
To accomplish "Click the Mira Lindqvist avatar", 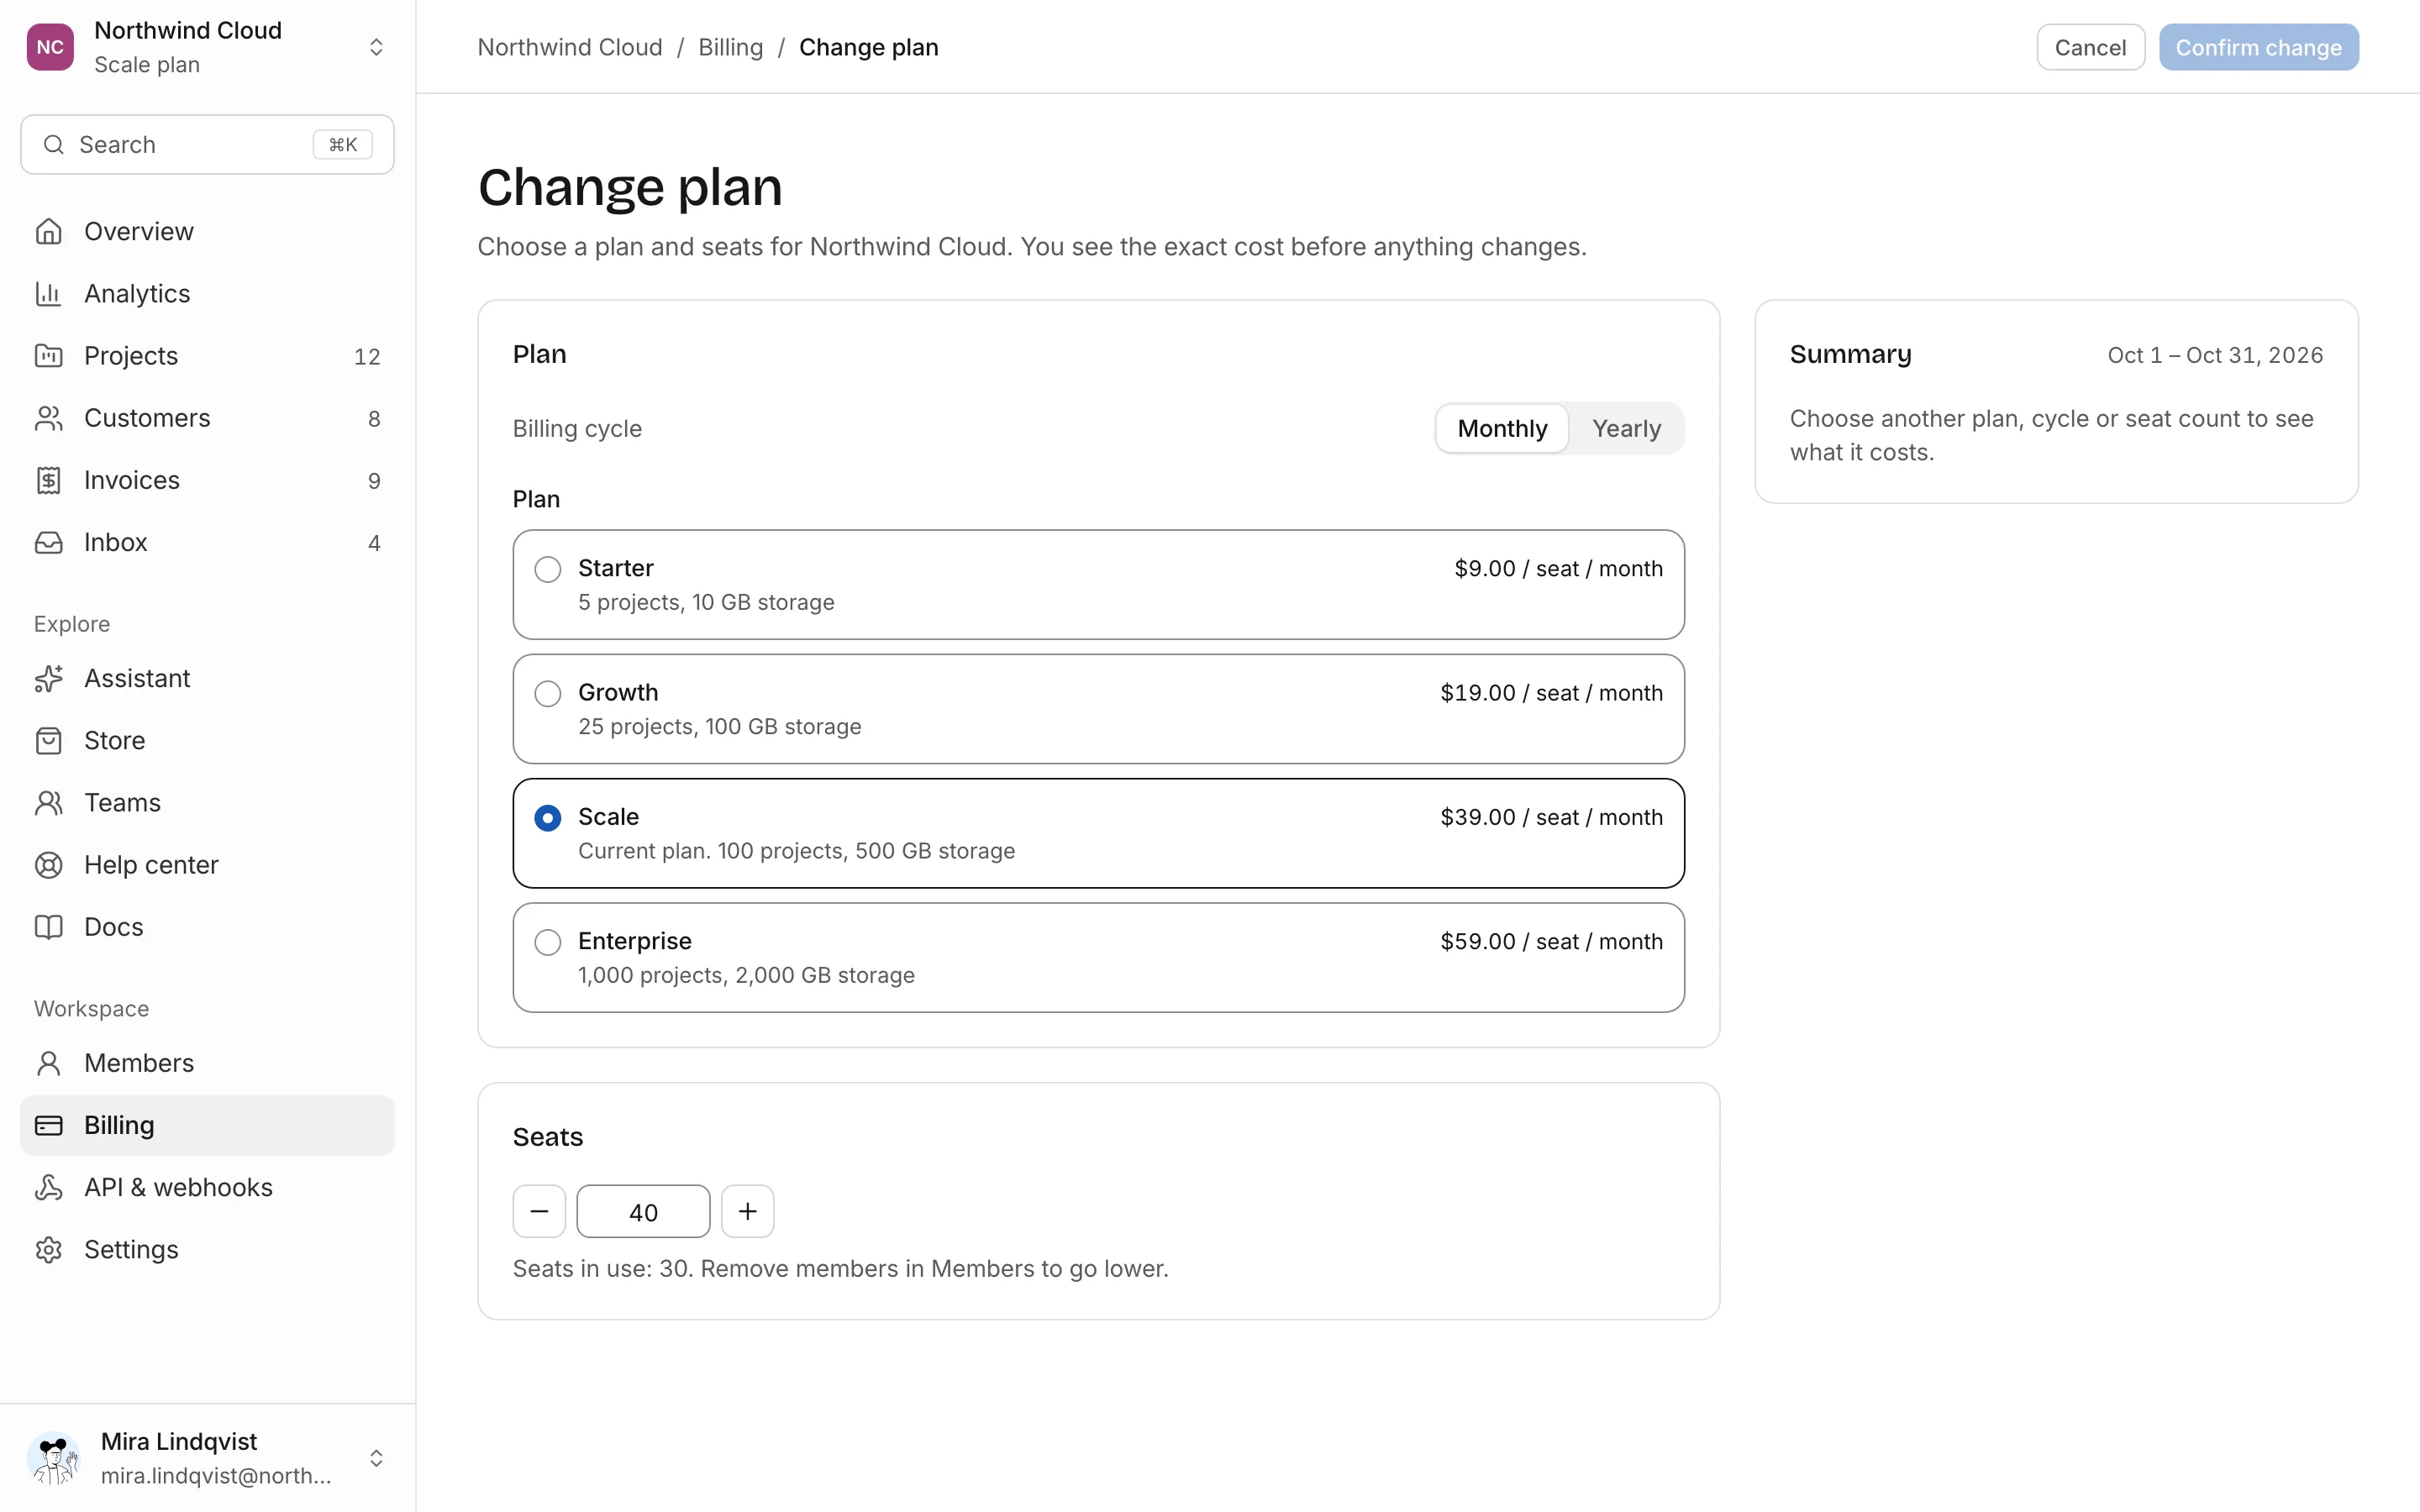I will pyautogui.click(x=53, y=1458).
